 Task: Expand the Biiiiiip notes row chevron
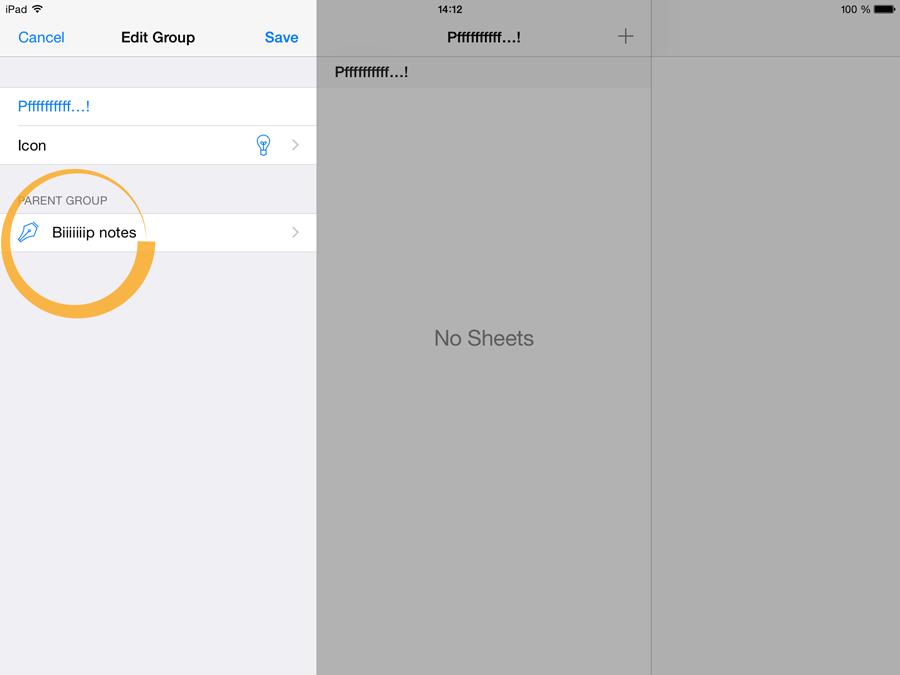(295, 232)
